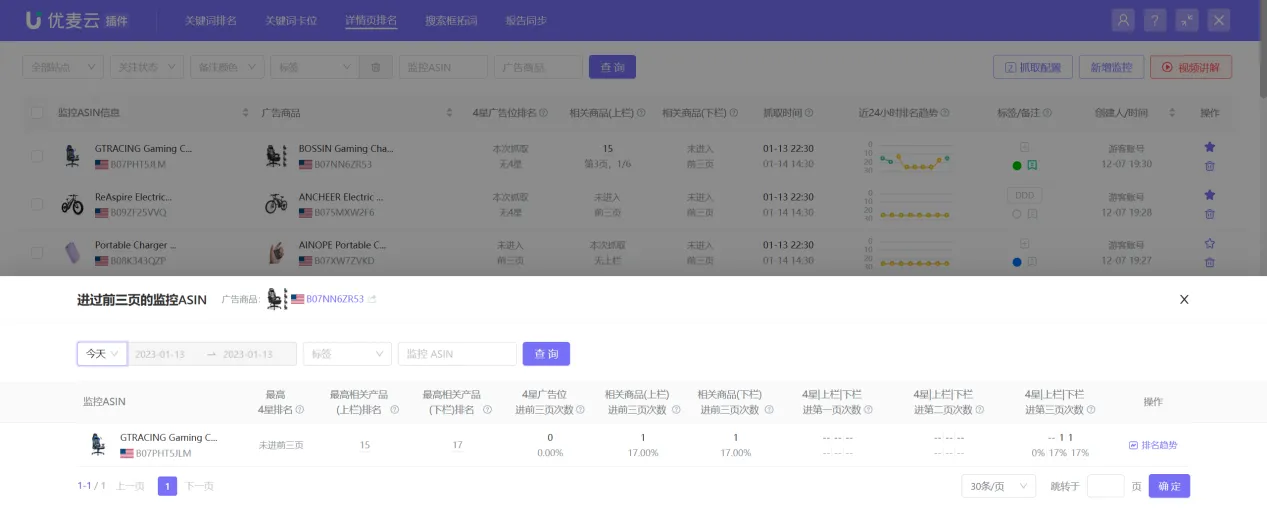The image size is (1267, 522).
Task: Sort by the 广告商品 column arrows
Action: tap(449, 113)
